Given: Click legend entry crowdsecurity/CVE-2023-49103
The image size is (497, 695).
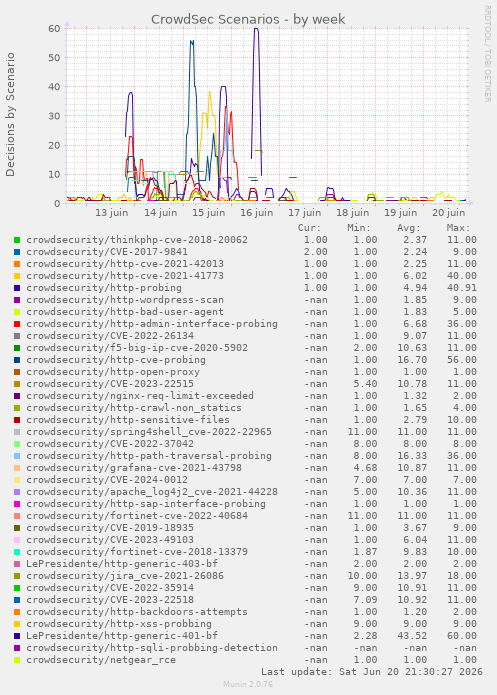Looking at the screenshot, I should click(110, 540).
